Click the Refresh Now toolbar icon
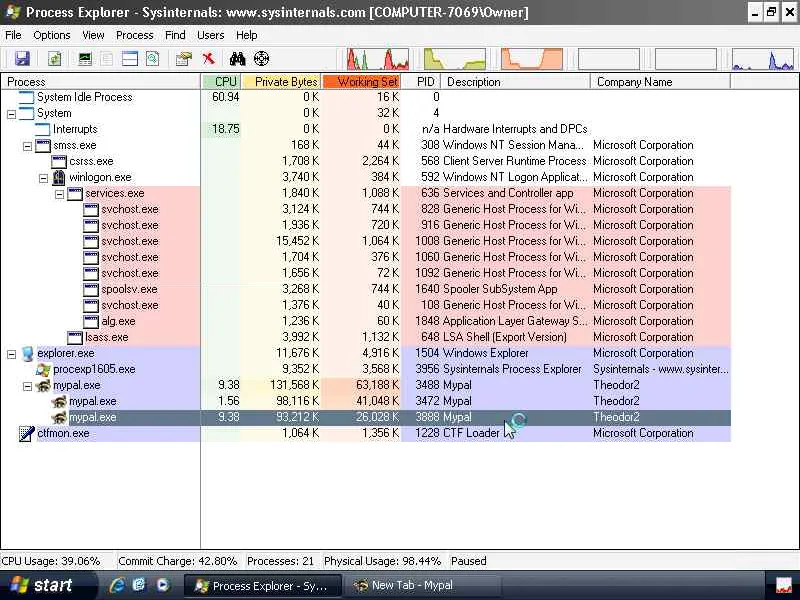This screenshot has width=800, height=600. pos(55,59)
